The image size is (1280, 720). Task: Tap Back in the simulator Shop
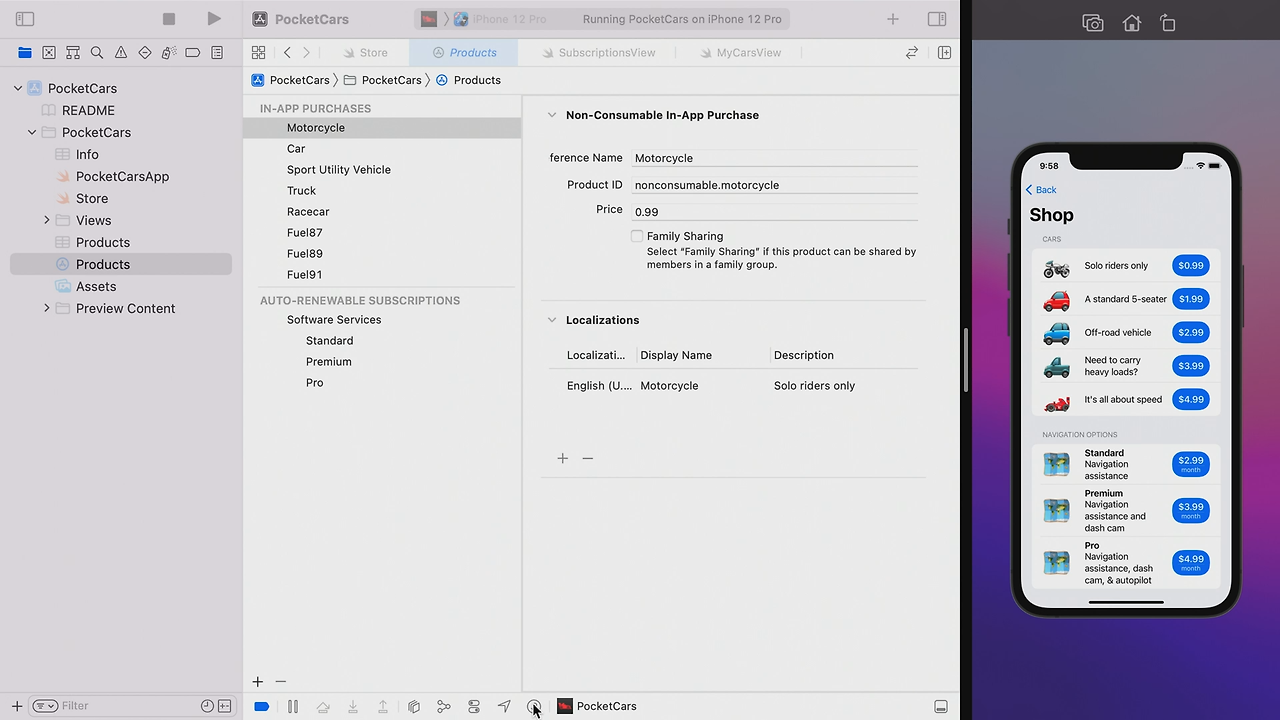coord(1041,190)
